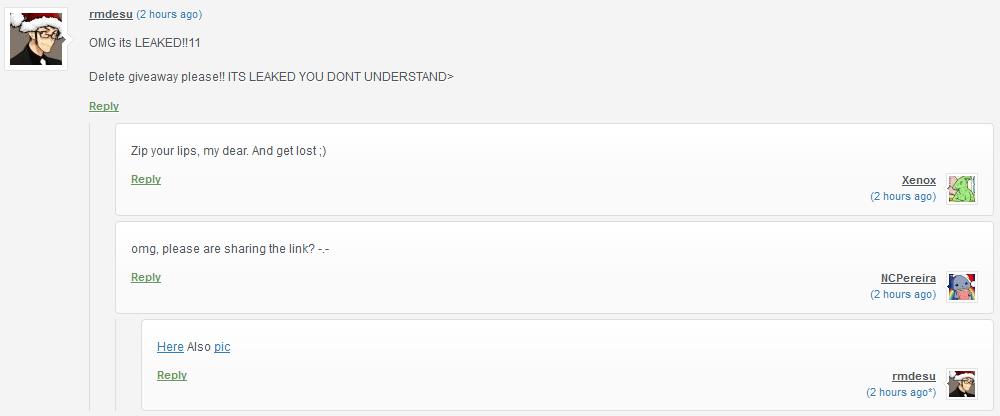Click the 'Delete giveaway please' comment text

[x=271, y=77]
